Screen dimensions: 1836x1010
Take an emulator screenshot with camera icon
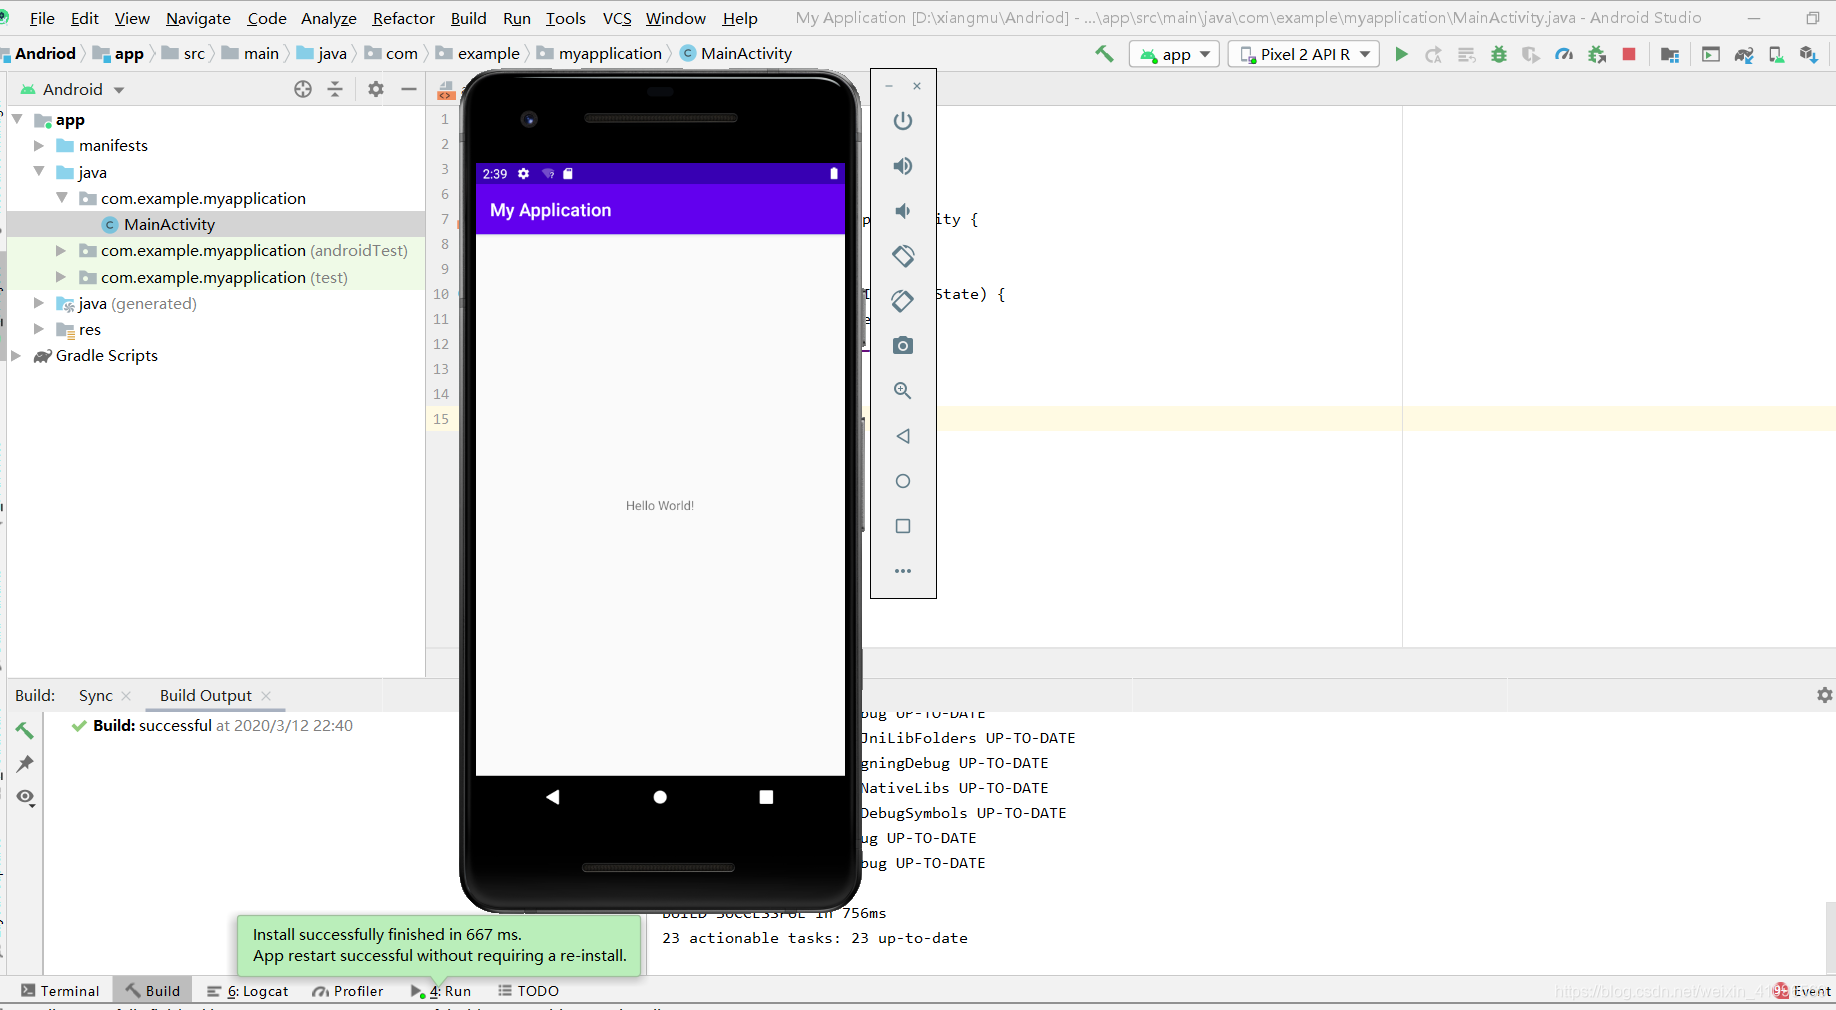point(903,346)
